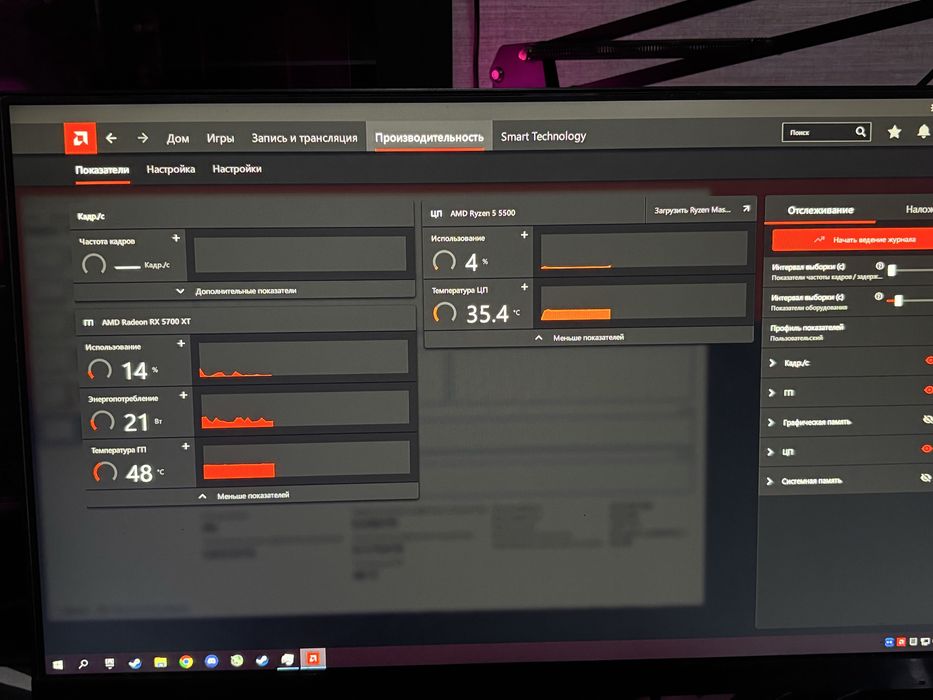Open File Explorer from taskbar
This screenshot has height=700, width=933.
[x=160, y=662]
